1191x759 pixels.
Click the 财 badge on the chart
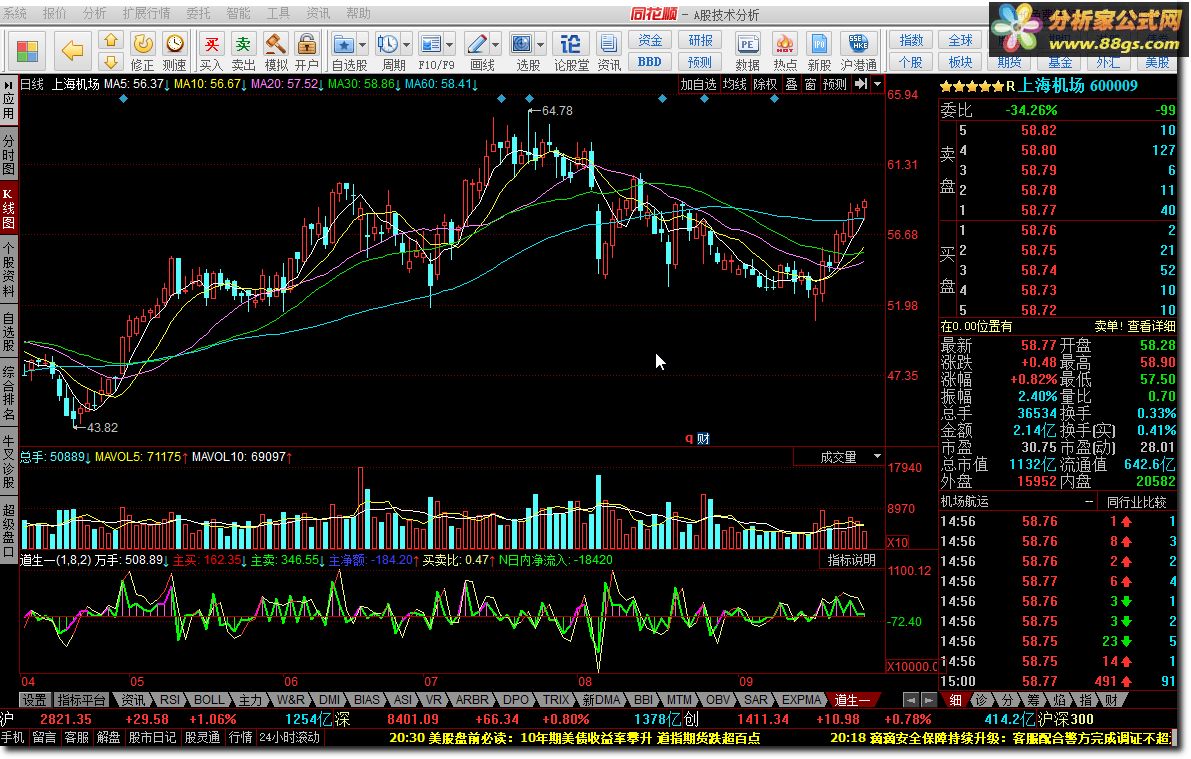coord(703,438)
